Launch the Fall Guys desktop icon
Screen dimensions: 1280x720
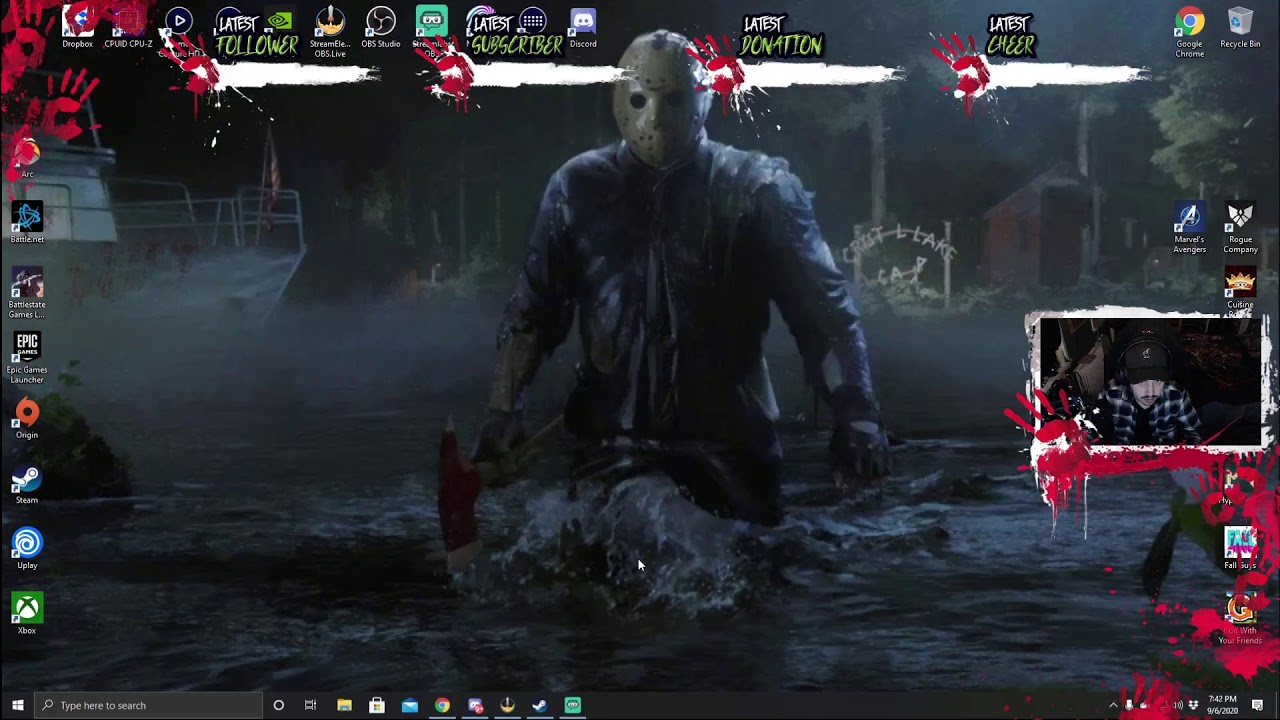click(x=1240, y=548)
